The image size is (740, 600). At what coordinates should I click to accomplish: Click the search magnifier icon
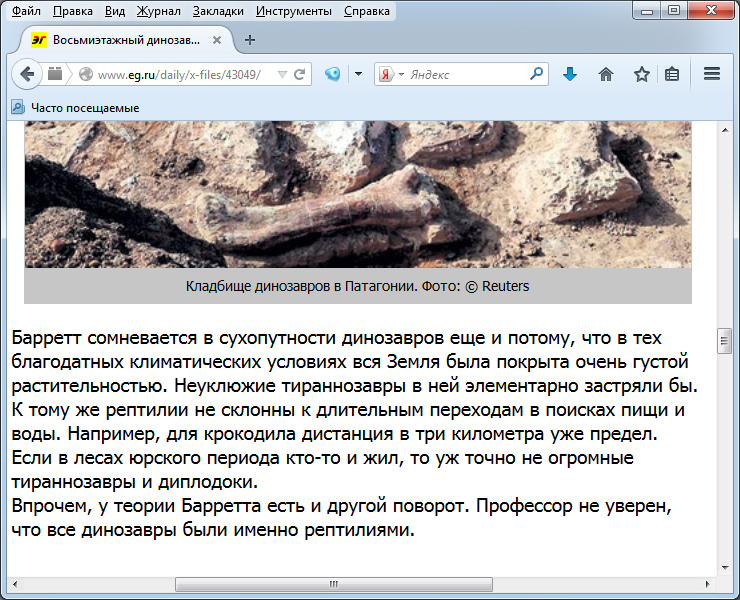pyautogui.click(x=537, y=74)
